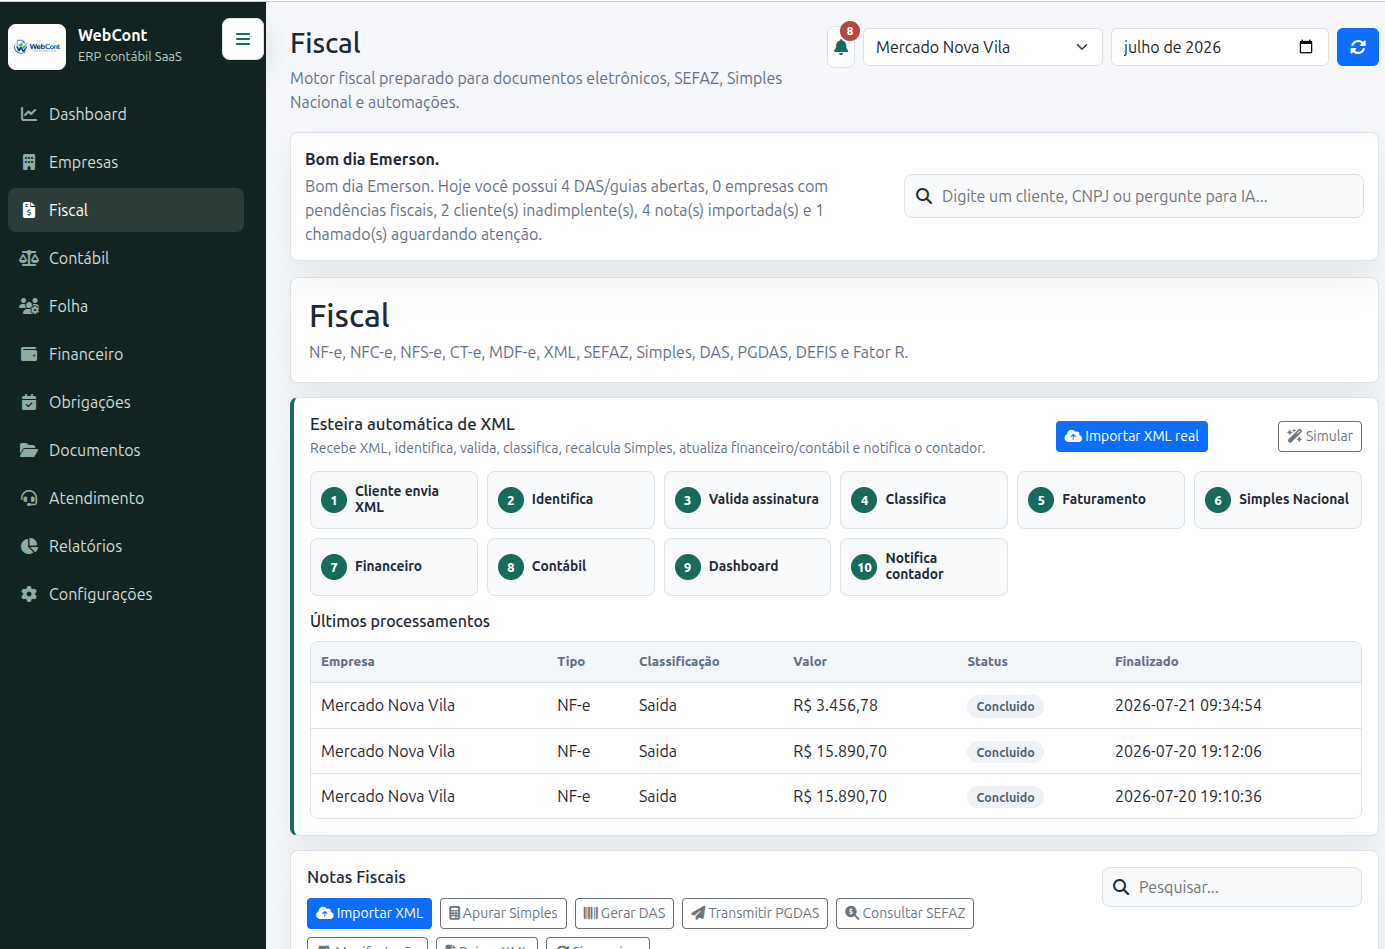This screenshot has height=949, width=1385.
Task: Click the Classificação column header
Action: [679, 662]
